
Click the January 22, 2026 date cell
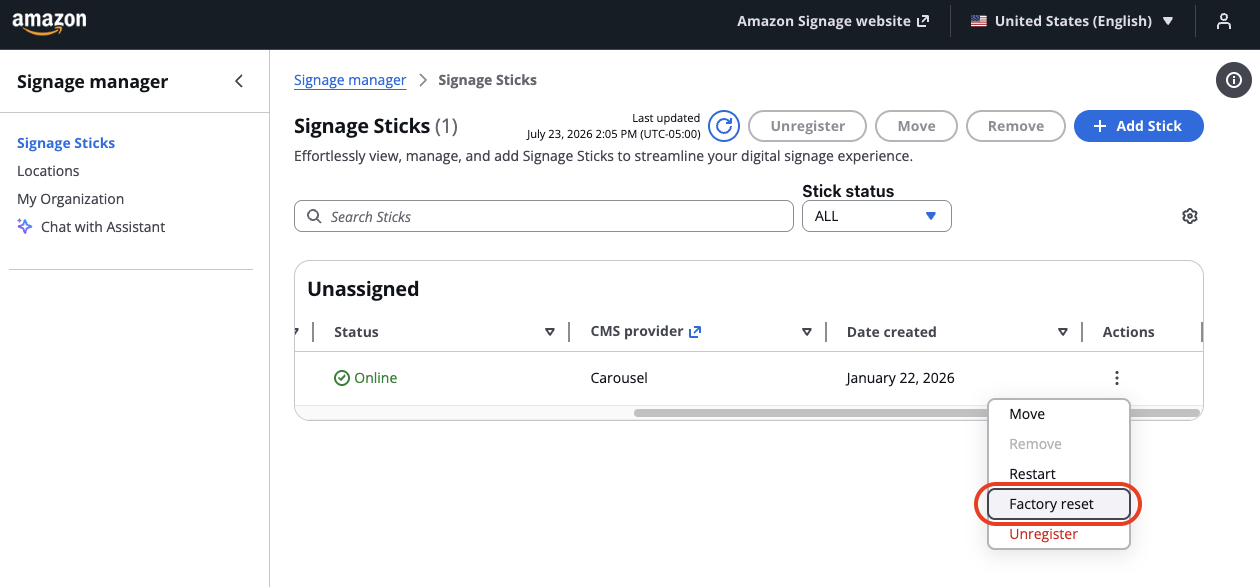click(x=900, y=378)
